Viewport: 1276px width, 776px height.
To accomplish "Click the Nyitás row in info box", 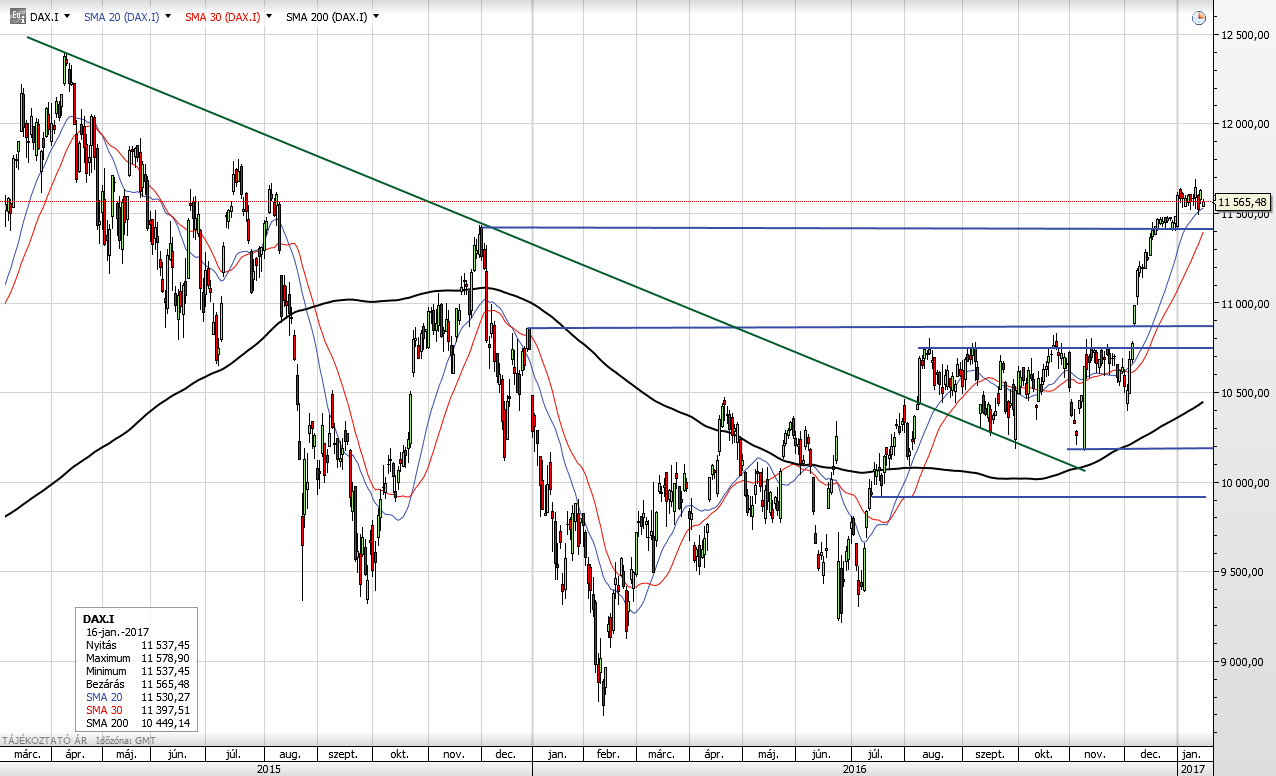I will click(x=138, y=645).
